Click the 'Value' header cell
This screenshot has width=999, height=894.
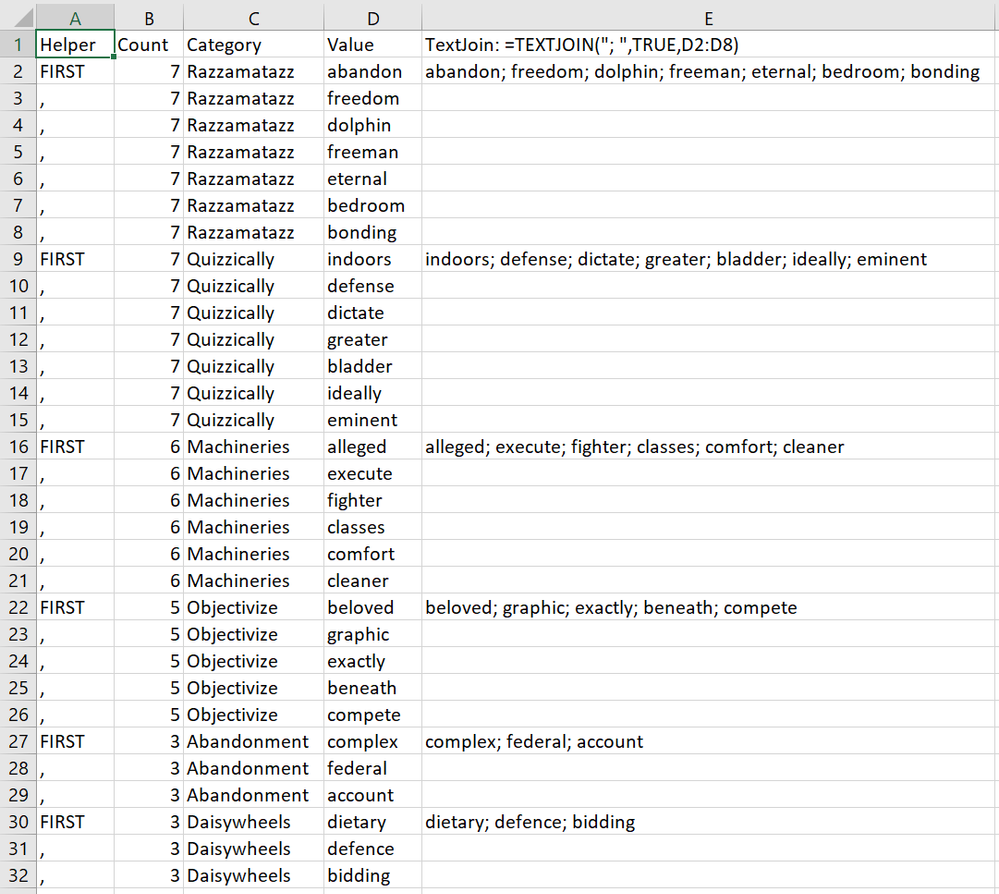pos(373,45)
